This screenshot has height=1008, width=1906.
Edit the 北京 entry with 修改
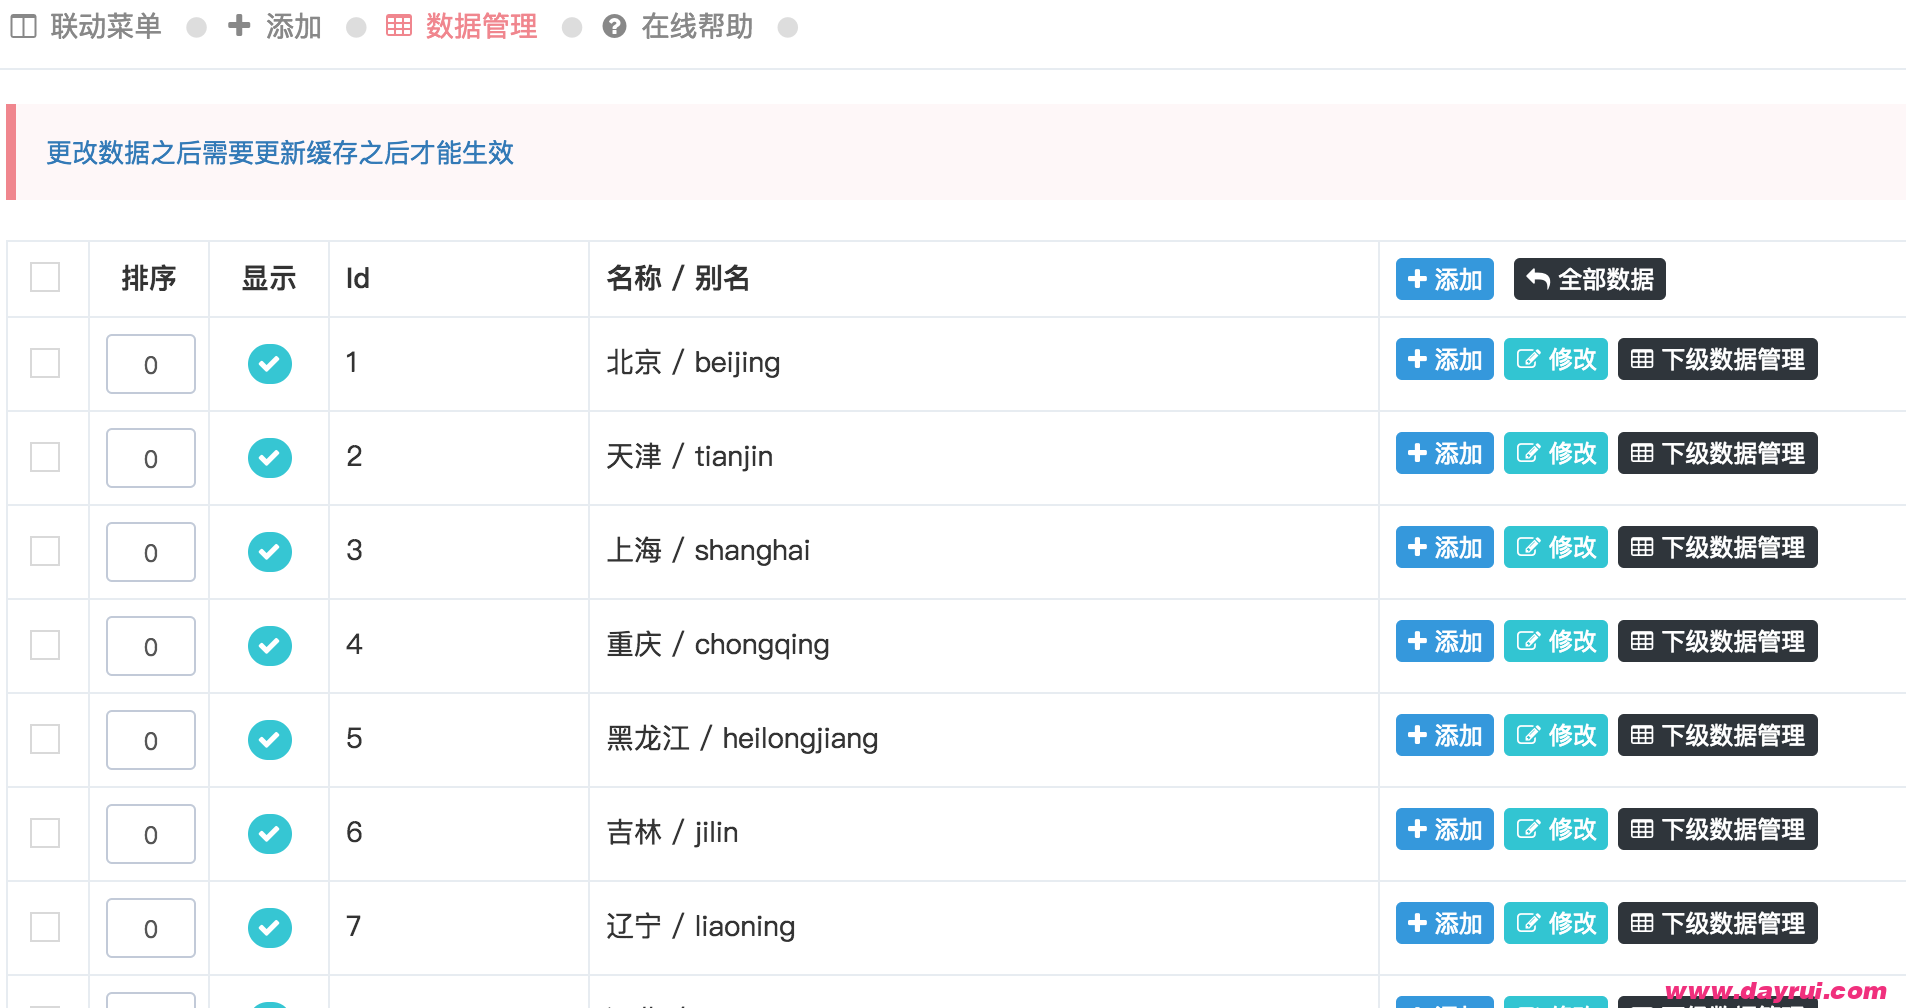tap(1556, 359)
